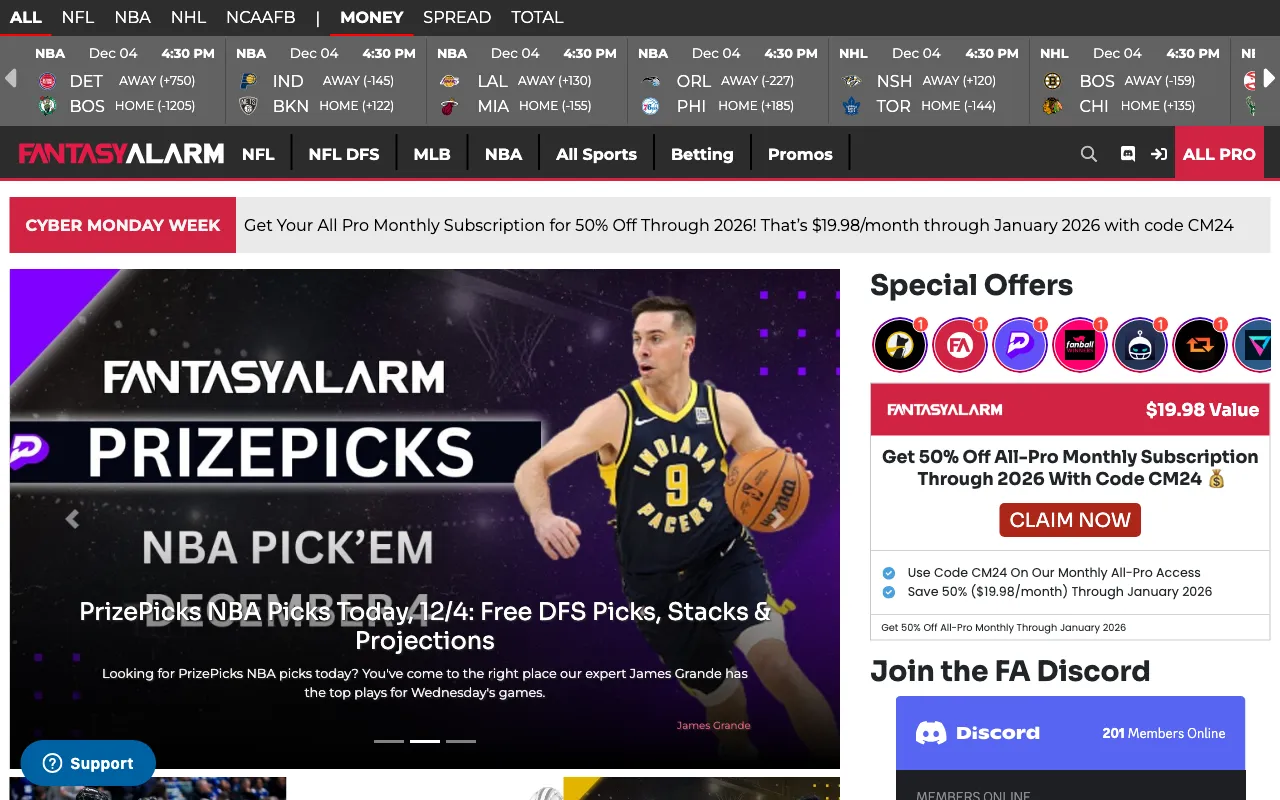Open the Promos menu
1280x800 pixels.
[800, 154]
